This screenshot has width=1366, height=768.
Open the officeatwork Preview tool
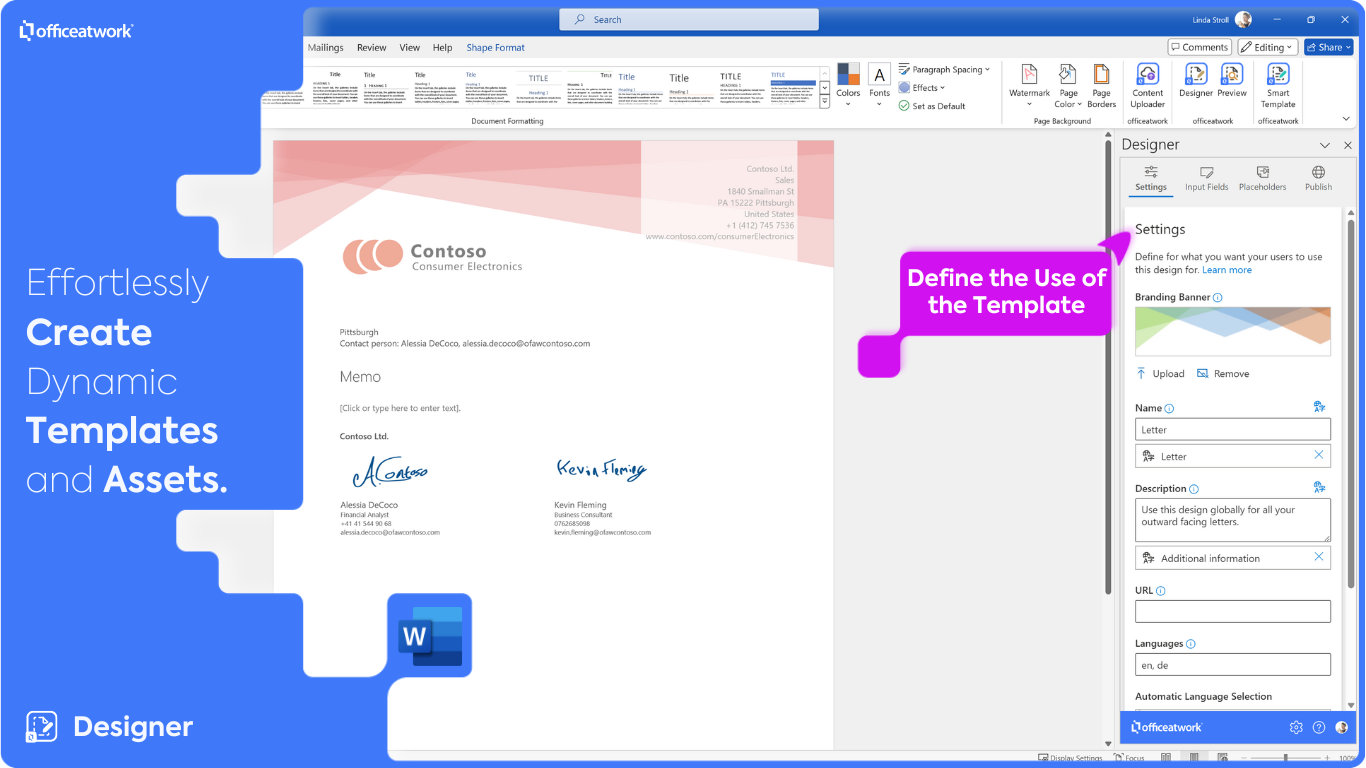(x=1232, y=81)
